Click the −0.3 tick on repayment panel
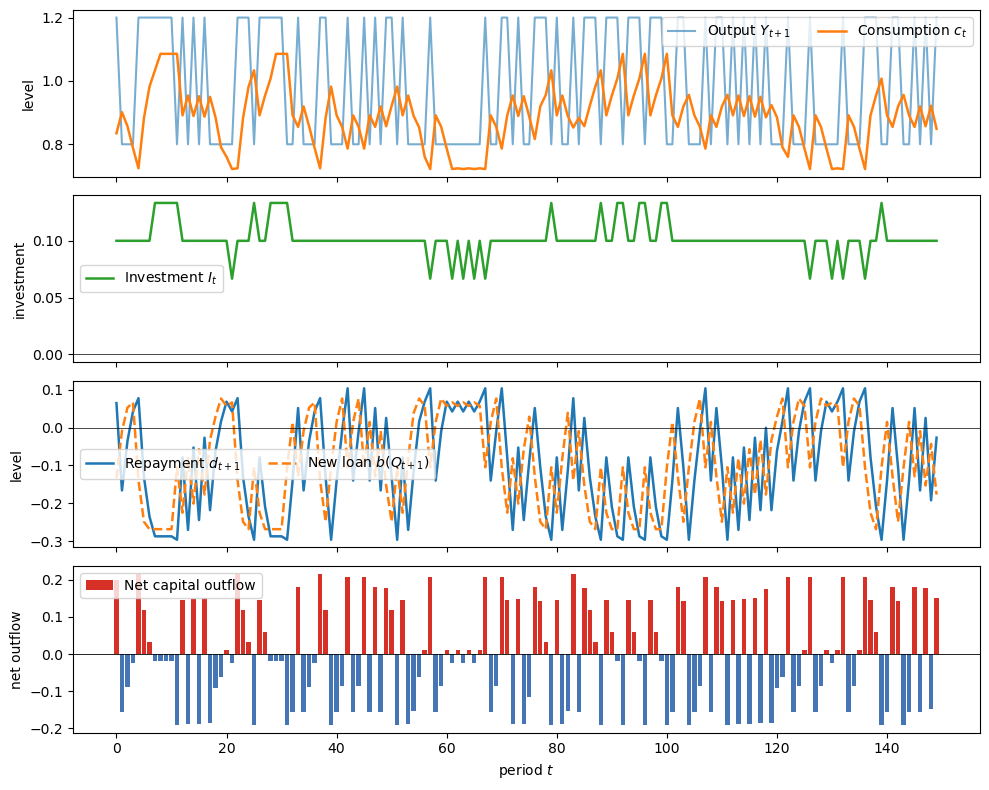 pos(47,542)
